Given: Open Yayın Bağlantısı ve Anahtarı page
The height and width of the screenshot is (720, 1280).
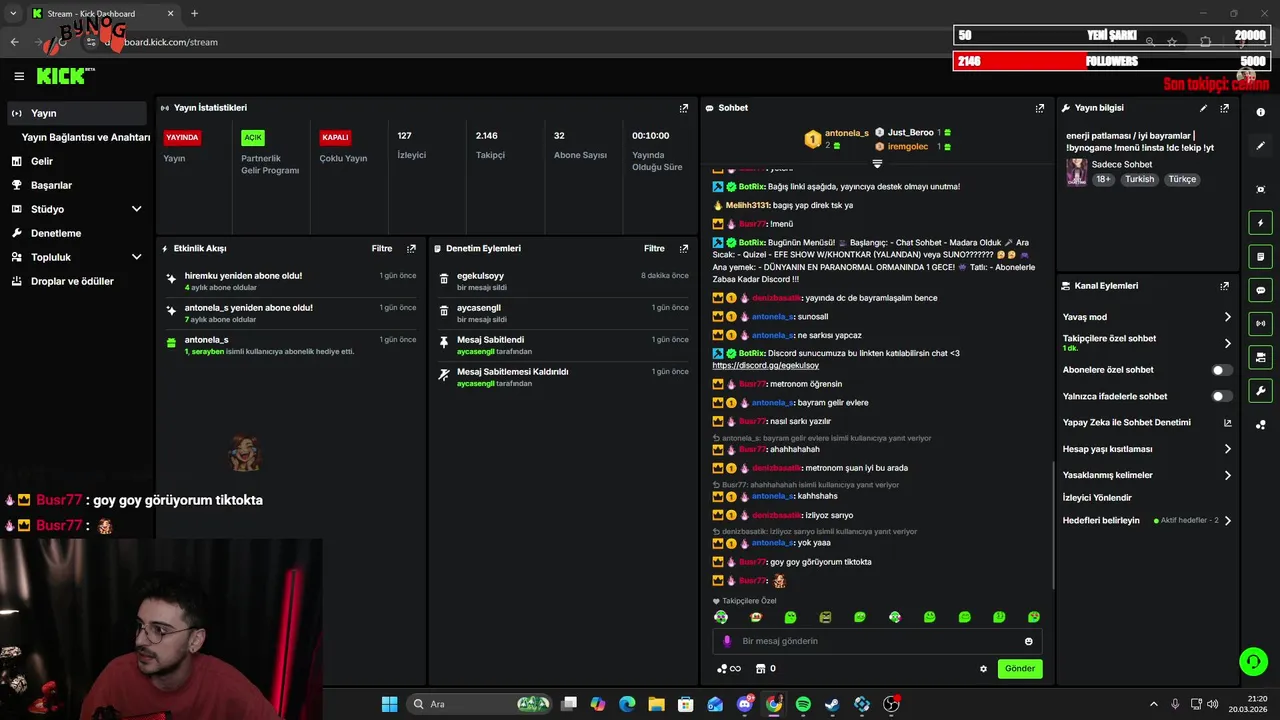Looking at the screenshot, I should [x=86, y=137].
